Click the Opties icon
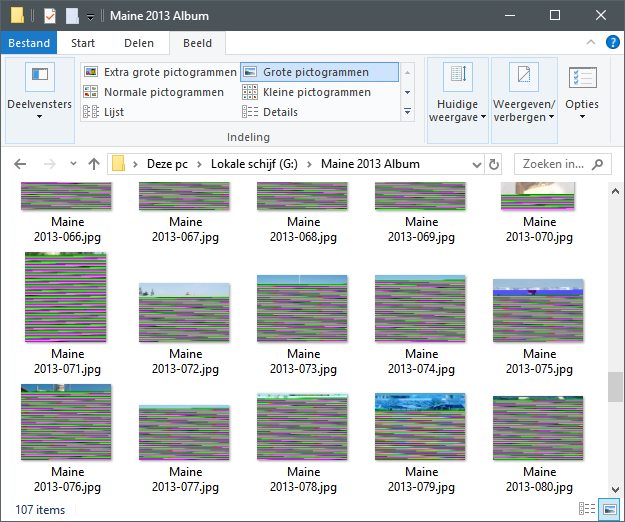 click(583, 77)
